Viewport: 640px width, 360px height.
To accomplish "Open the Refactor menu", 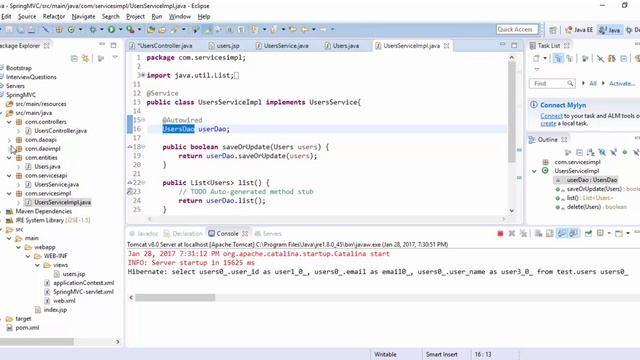I will pos(54,16).
